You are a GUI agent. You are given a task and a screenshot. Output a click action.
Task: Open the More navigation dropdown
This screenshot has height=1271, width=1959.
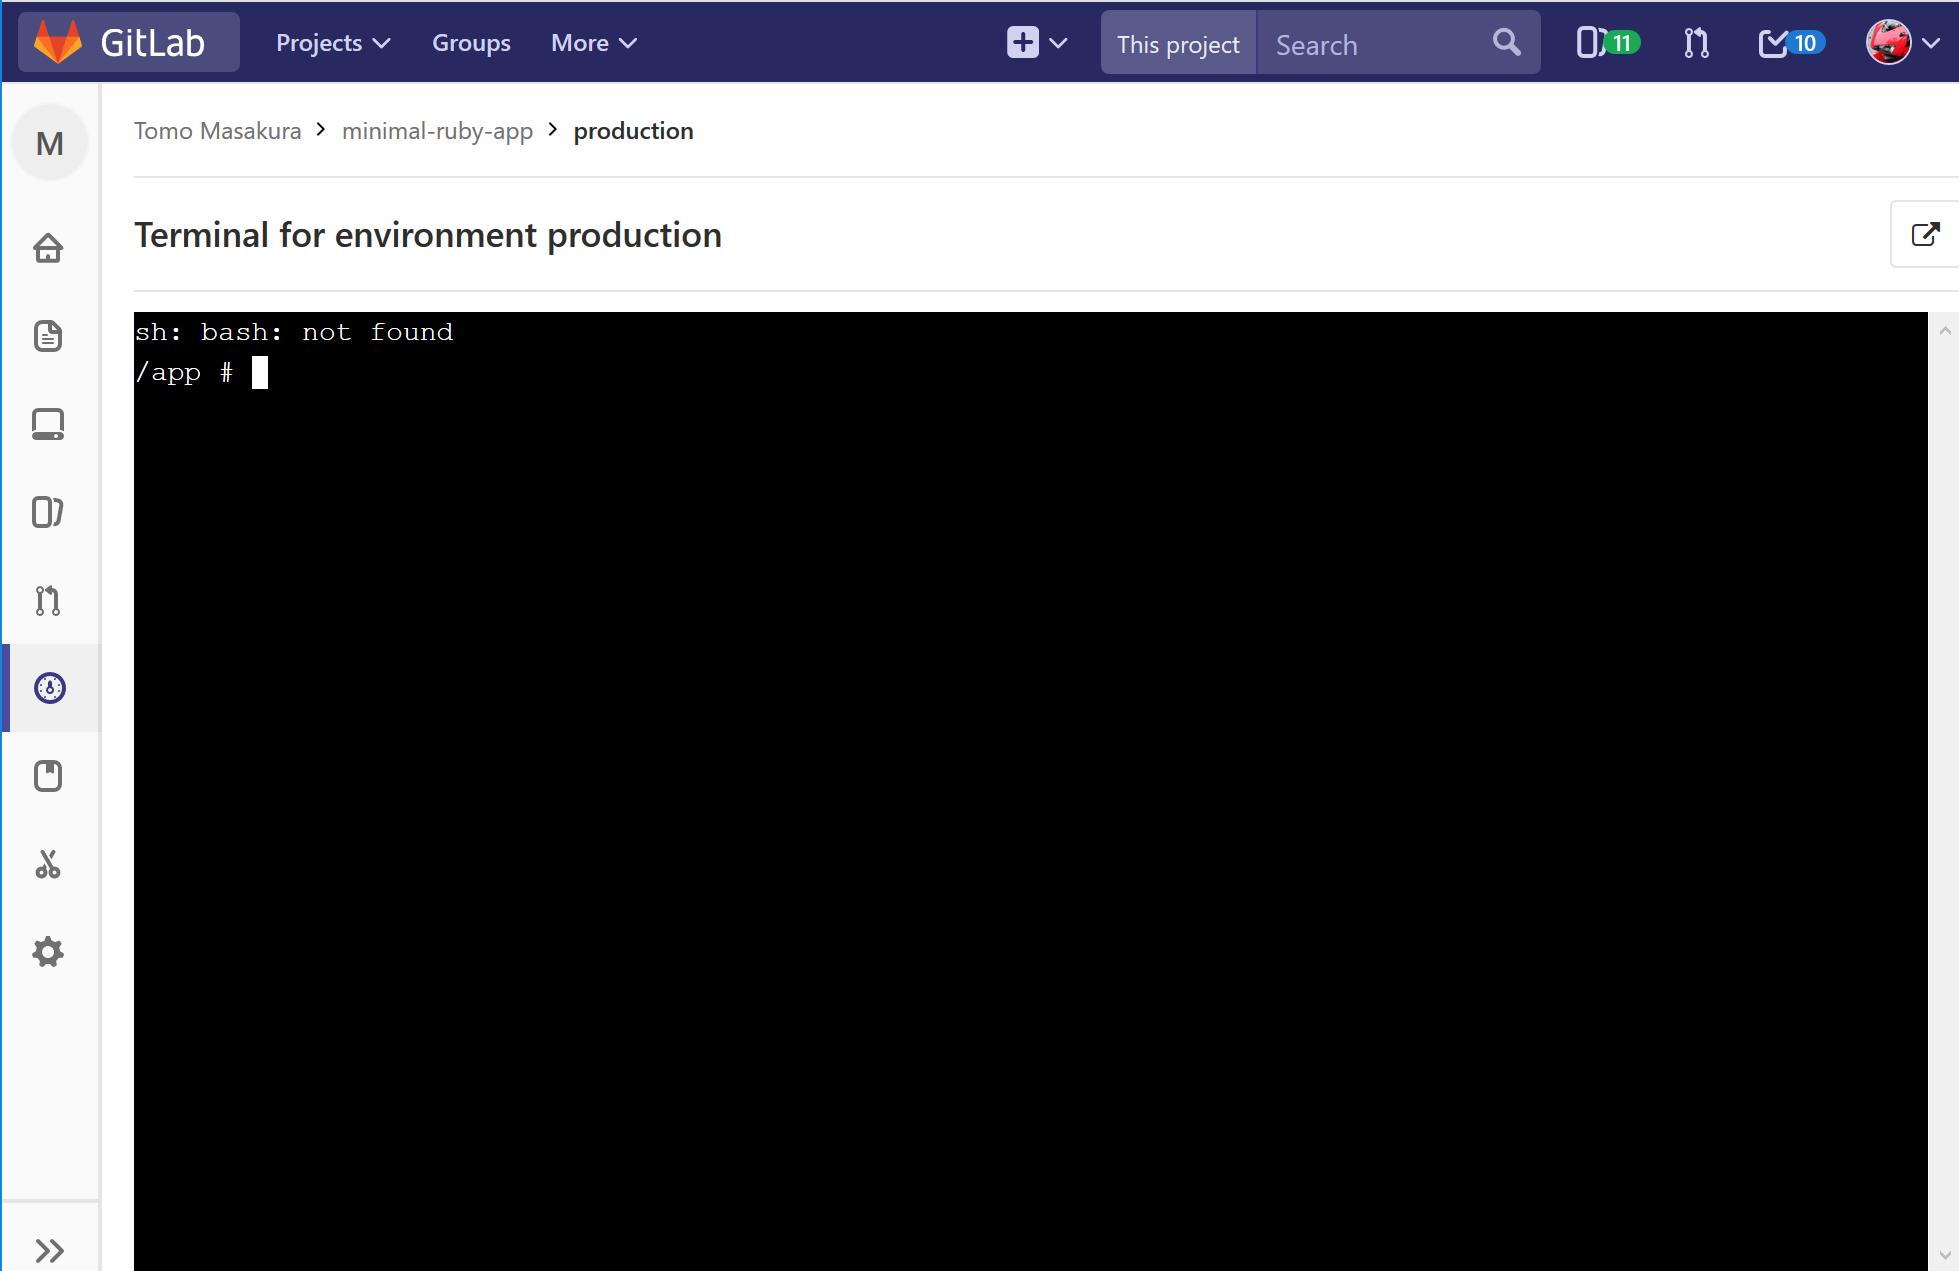tap(592, 42)
